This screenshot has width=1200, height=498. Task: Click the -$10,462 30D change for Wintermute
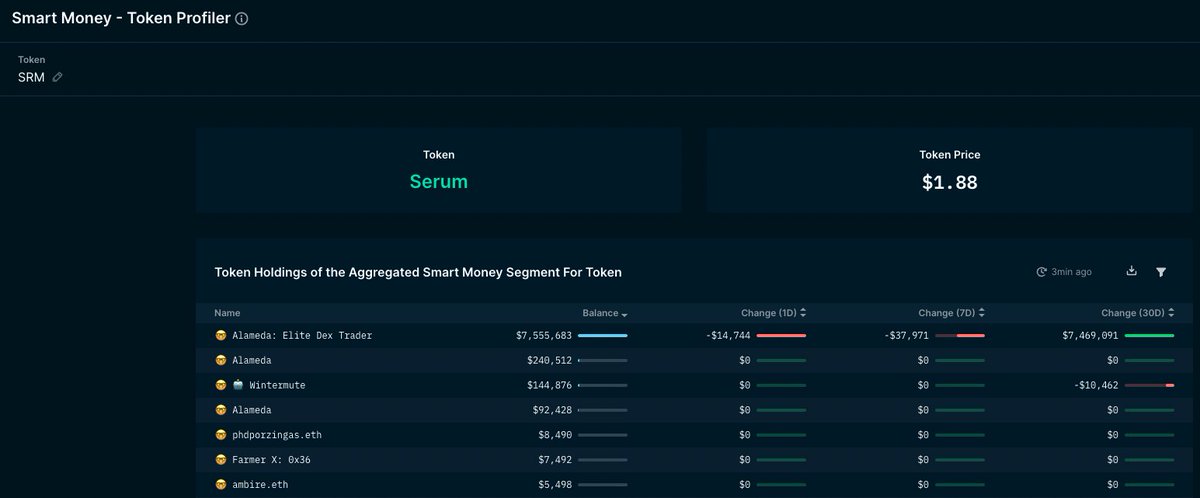1096,385
